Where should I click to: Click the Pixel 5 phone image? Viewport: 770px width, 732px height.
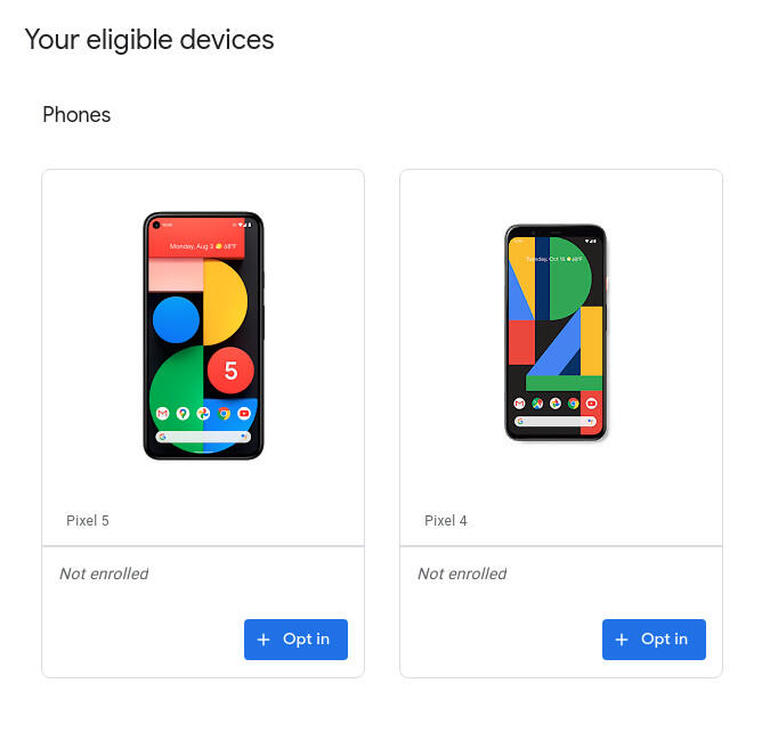203,336
